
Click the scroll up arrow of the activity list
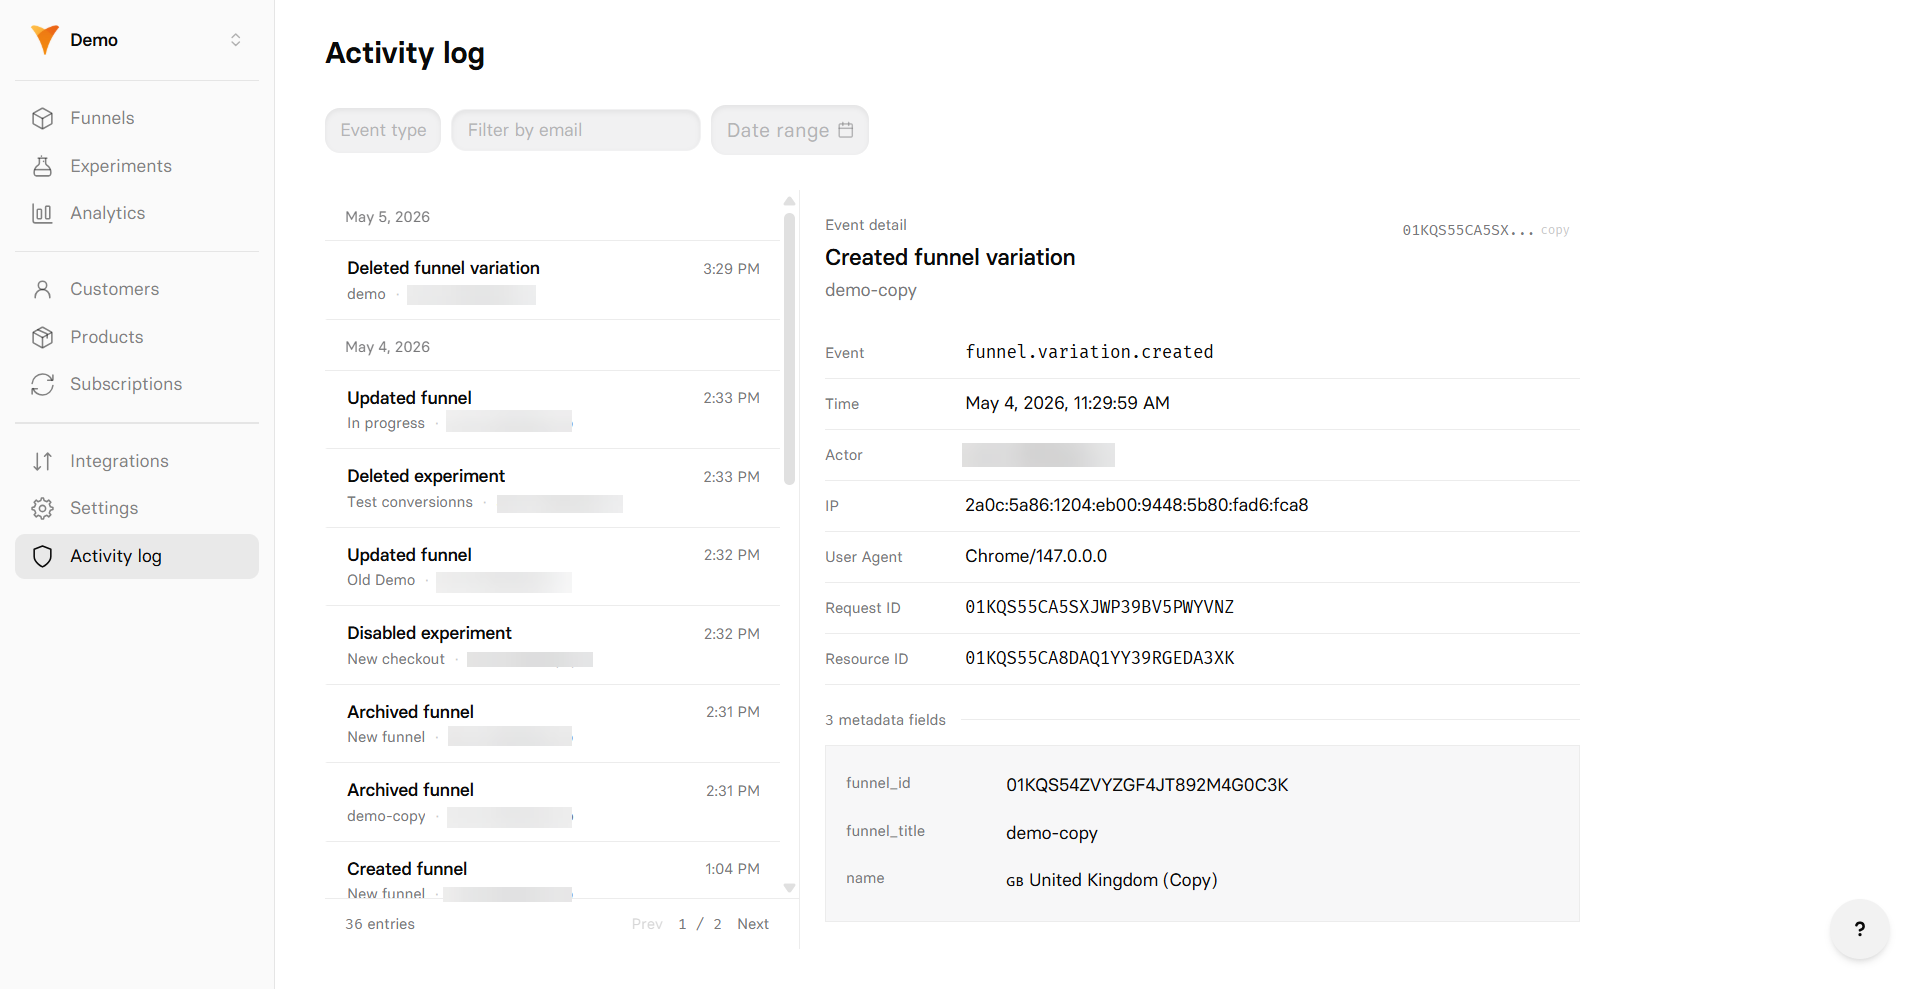(789, 201)
